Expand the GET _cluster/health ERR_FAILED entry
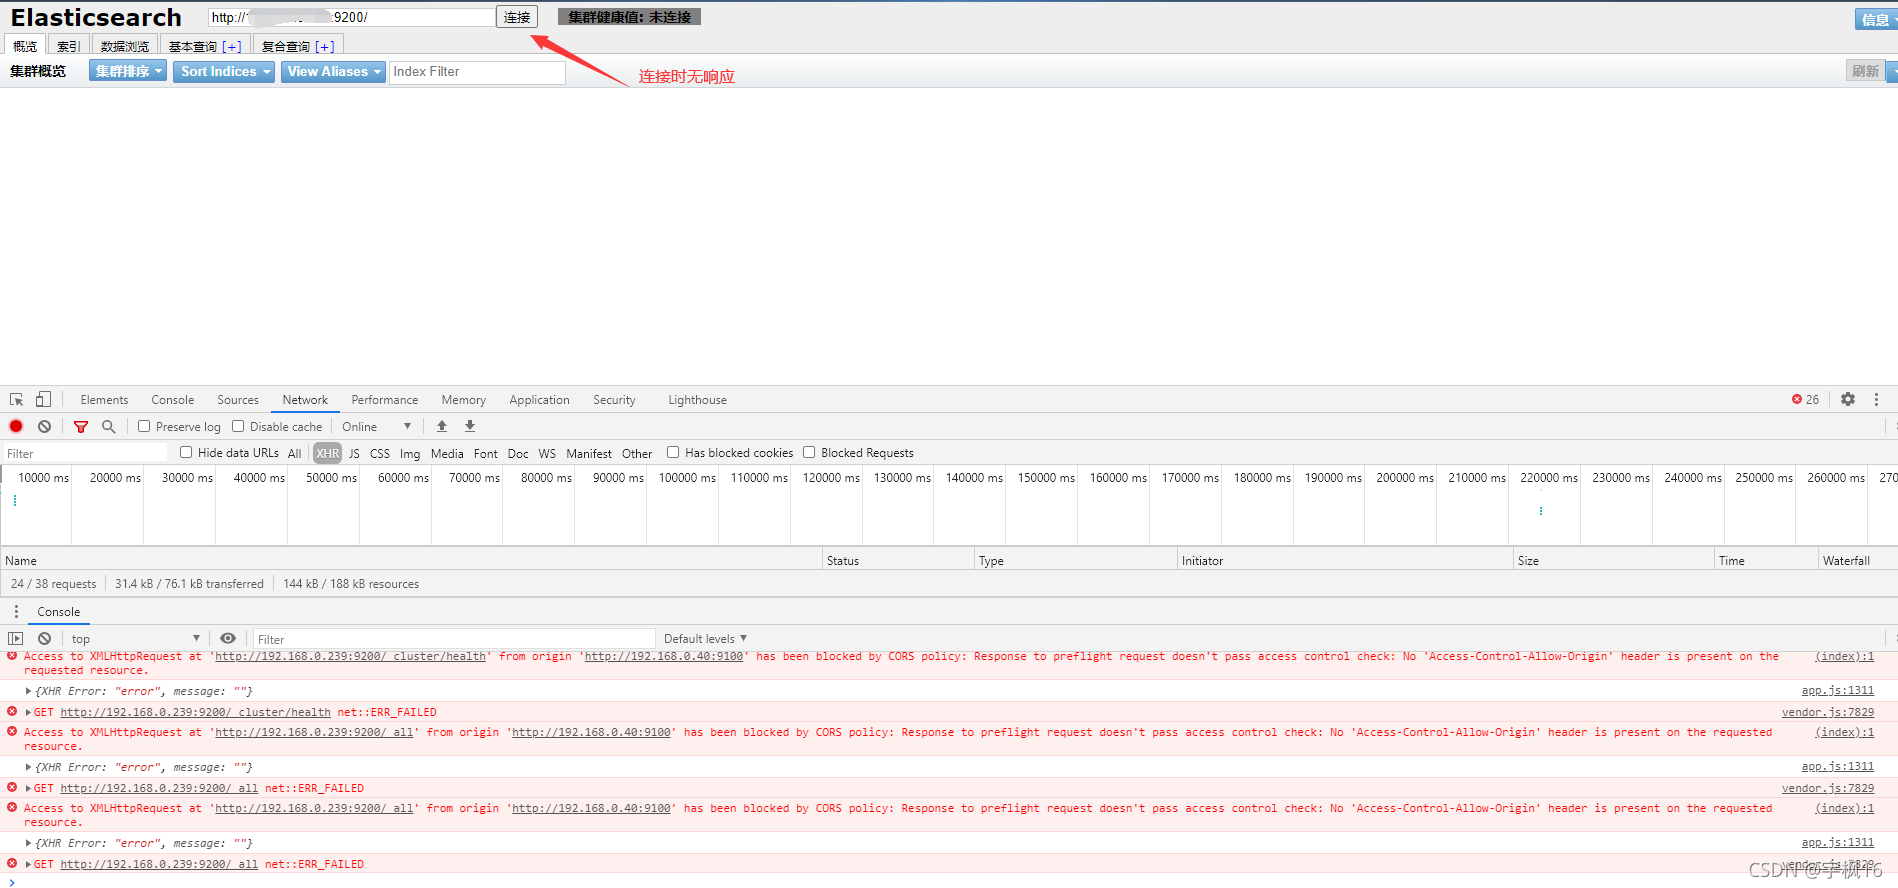Image resolution: width=1898 pixels, height=888 pixels. tap(28, 712)
